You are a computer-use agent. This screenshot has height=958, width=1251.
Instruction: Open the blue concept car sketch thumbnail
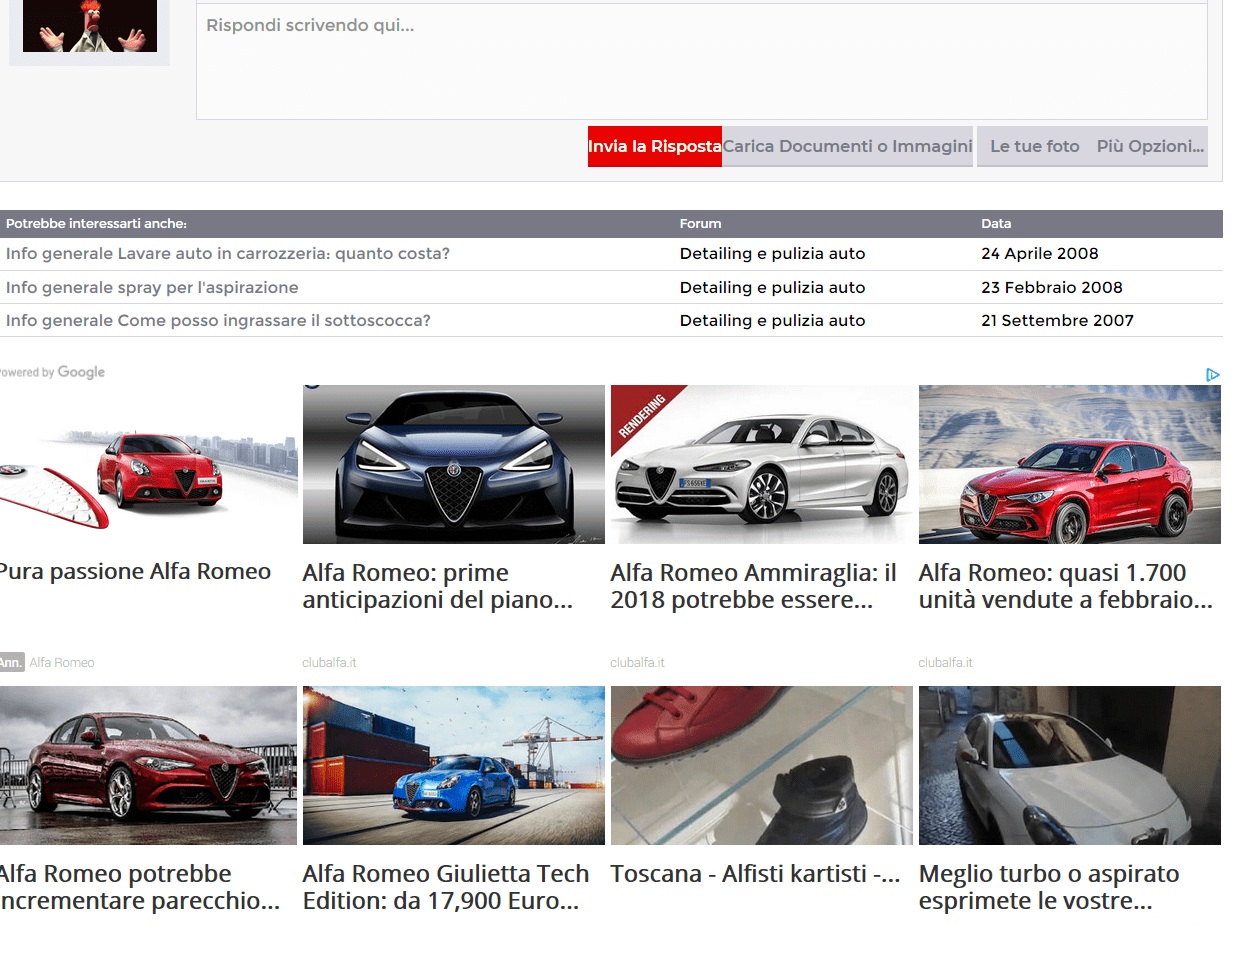pos(454,465)
